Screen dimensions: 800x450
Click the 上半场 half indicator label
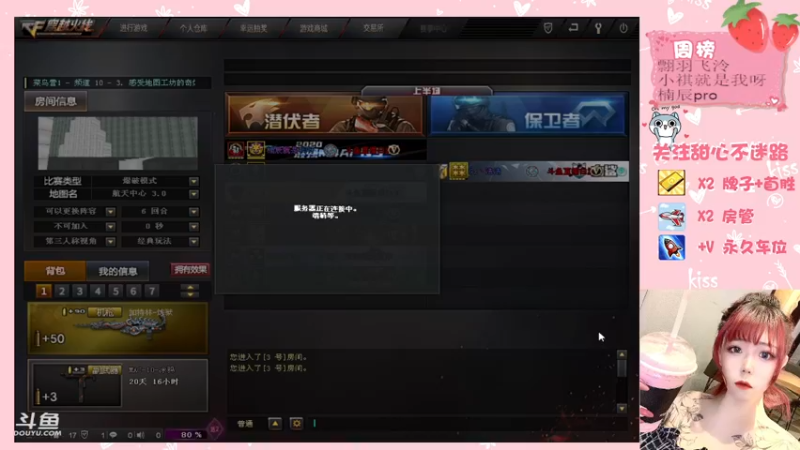point(427,91)
